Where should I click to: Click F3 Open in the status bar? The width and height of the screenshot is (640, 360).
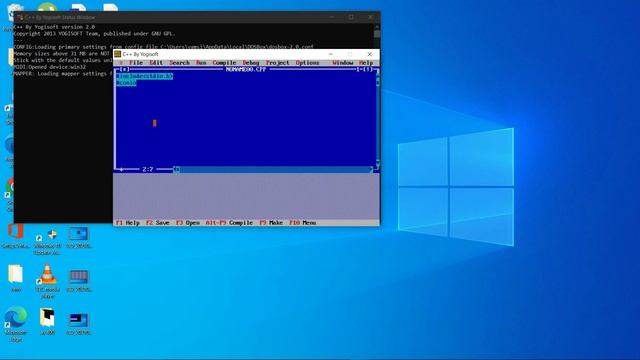pyautogui.click(x=188, y=223)
